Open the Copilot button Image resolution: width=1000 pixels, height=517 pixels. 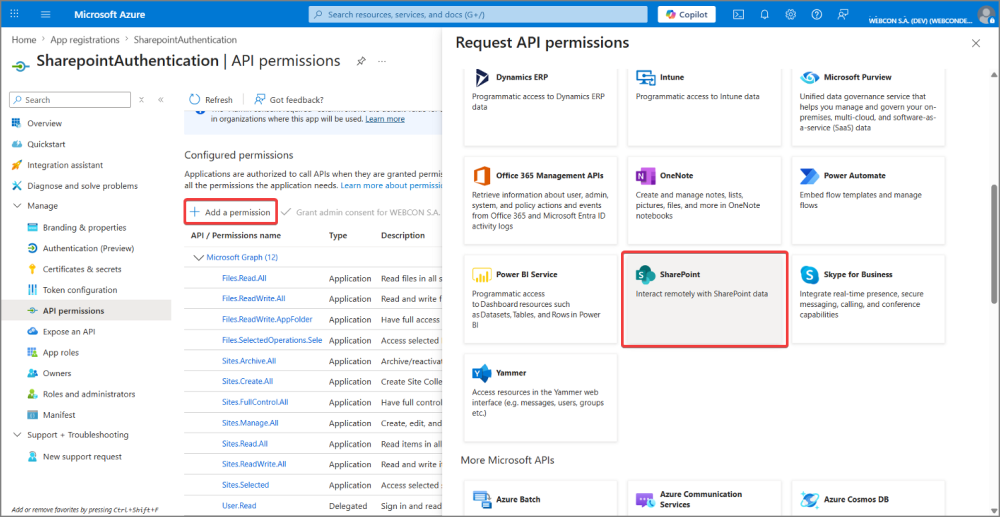click(686, 15)
